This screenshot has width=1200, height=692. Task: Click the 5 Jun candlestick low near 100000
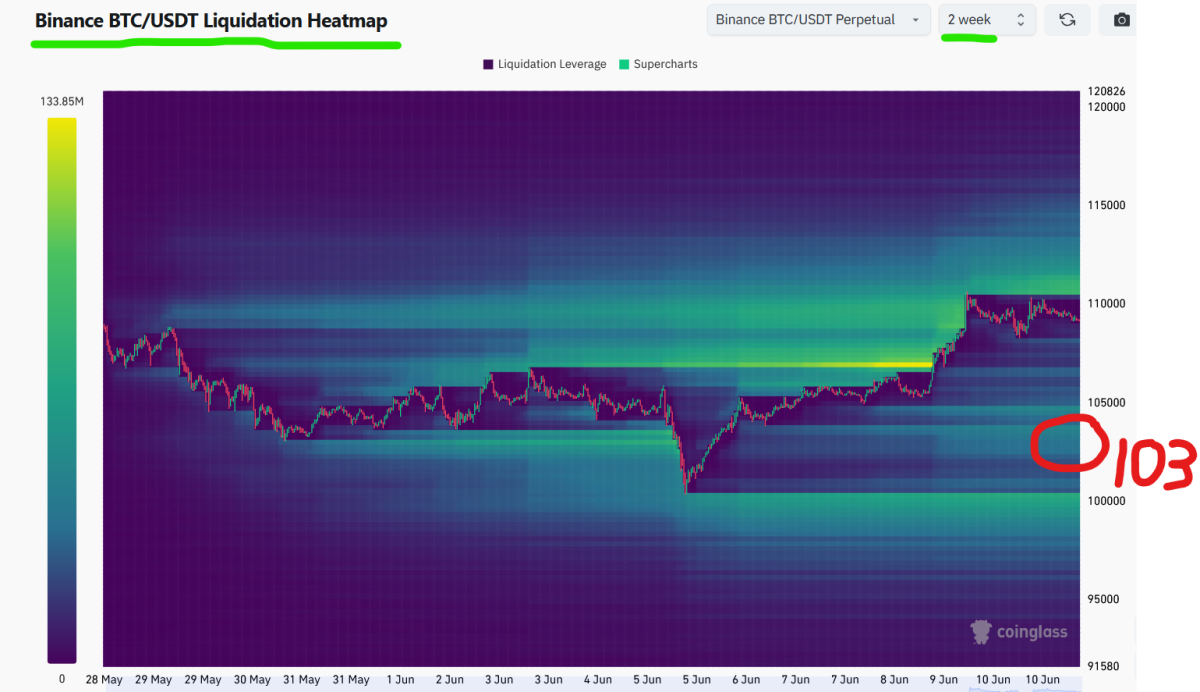coord(686,488)
